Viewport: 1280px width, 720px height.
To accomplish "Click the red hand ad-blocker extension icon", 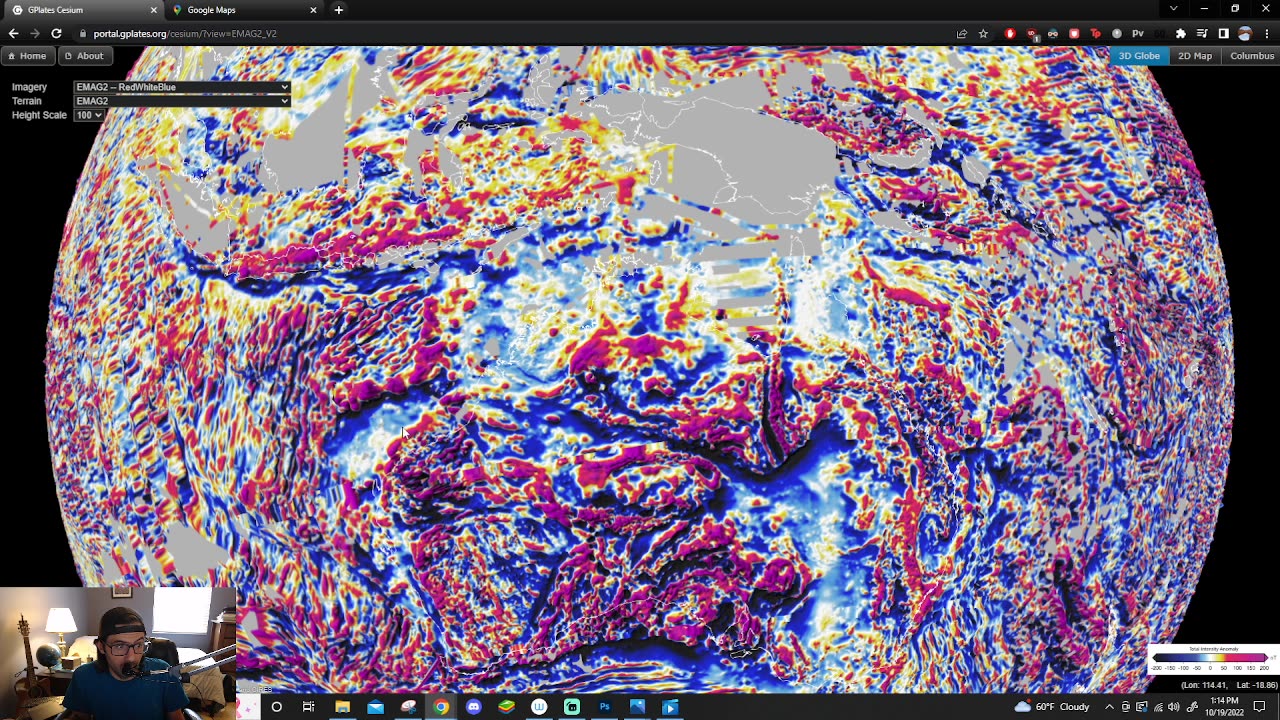I will pos(1010,33).
